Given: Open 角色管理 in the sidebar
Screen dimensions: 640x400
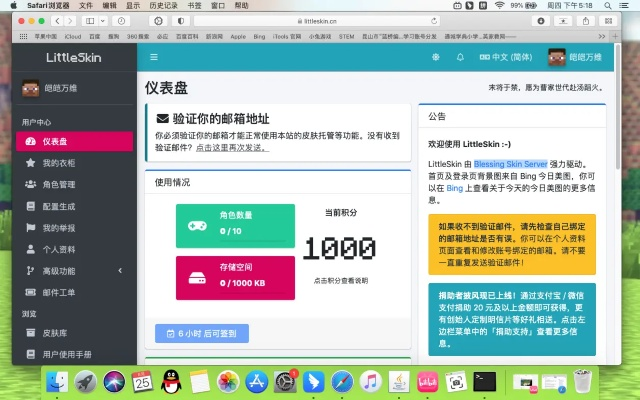Looking at the screenshot, I should [x=74, y=184].
